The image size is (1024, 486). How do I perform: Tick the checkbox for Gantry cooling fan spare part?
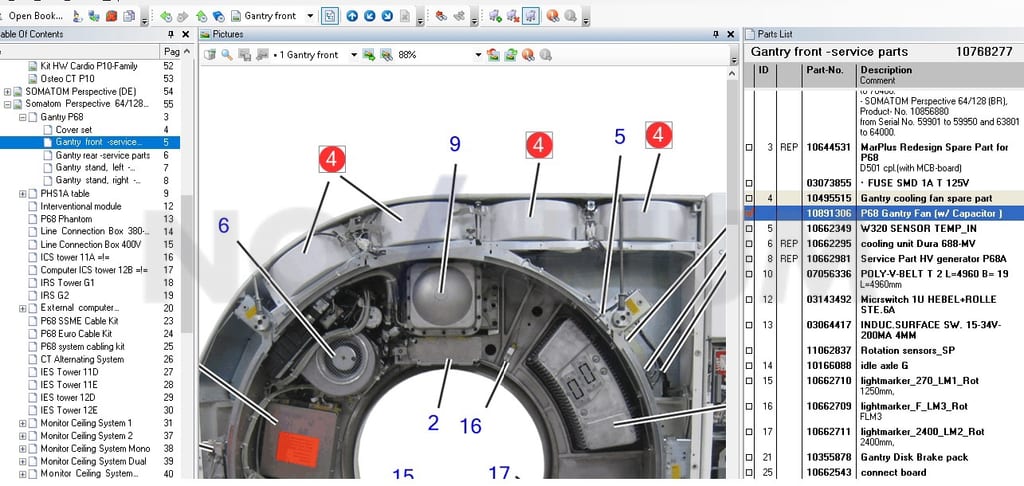pos(749,199)
